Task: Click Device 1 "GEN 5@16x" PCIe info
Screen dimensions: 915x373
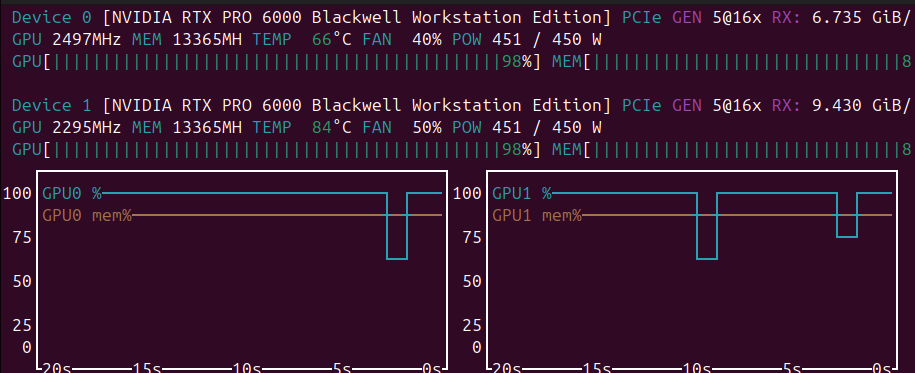Action: pos(717,106)
